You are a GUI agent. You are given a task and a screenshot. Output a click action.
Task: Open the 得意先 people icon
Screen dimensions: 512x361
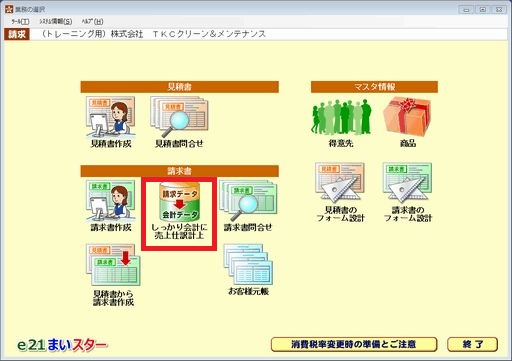[341, 117]
